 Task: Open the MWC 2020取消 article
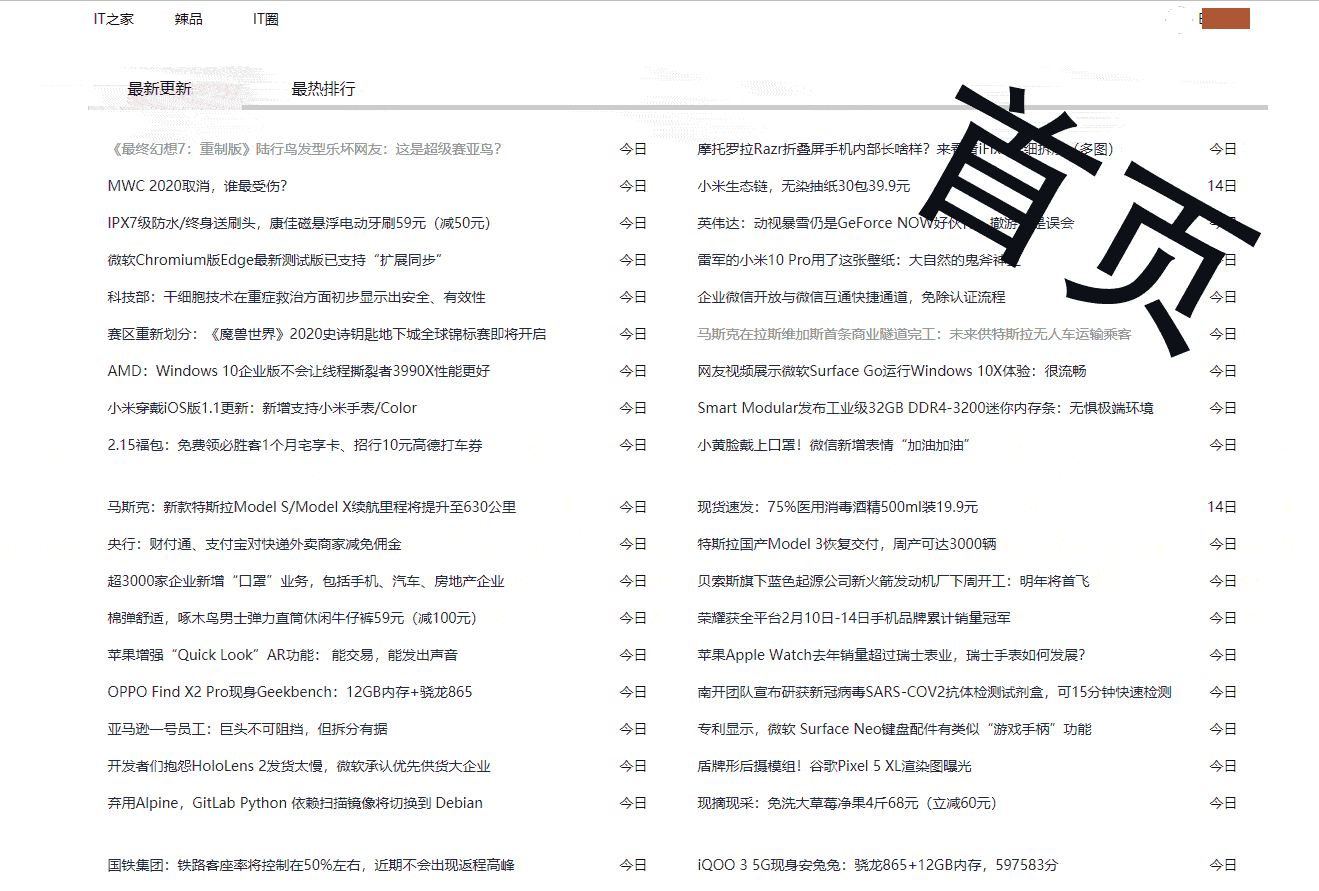tap(197, 185)
